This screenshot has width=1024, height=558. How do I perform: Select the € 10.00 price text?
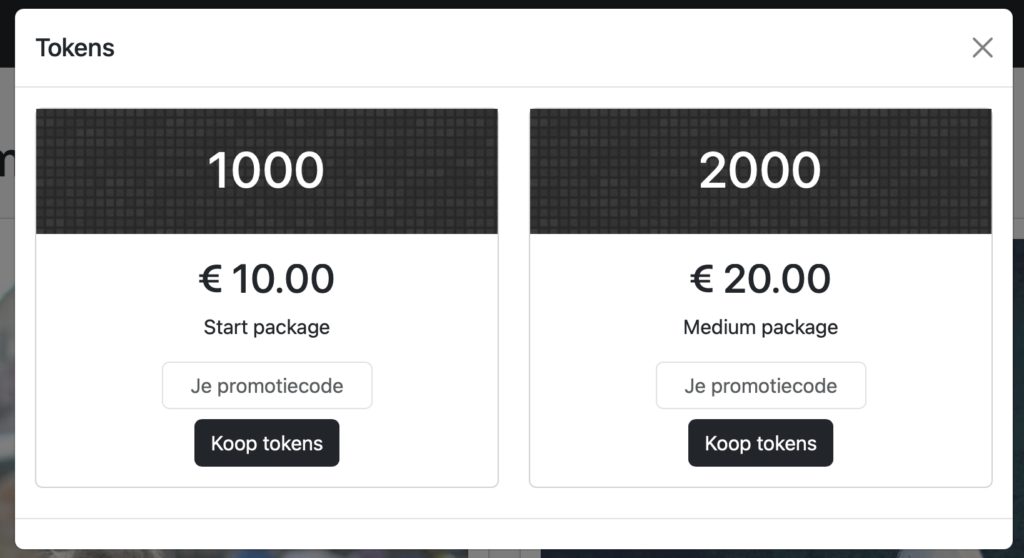(266, 279)
